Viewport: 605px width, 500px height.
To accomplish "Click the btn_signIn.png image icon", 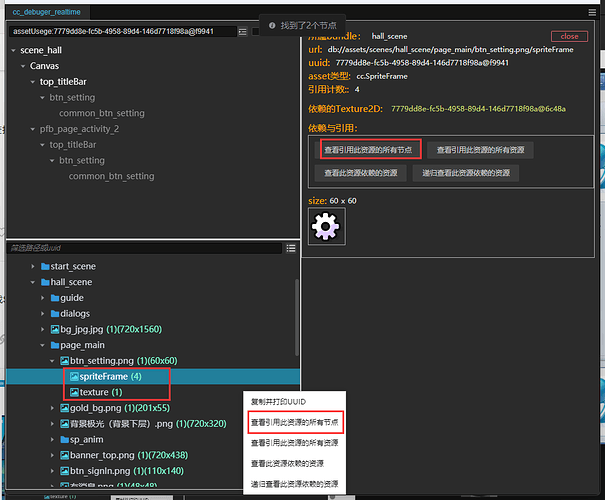I will (64, 471).
